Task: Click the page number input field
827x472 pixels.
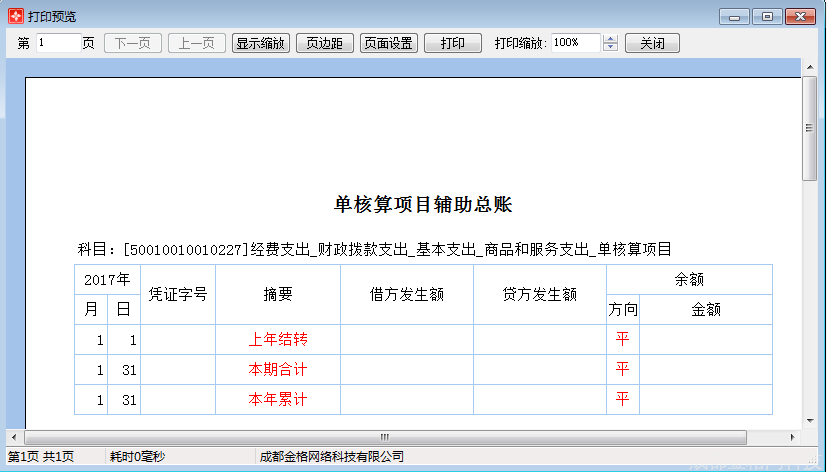Action: pyautogui.click(x=58, y=43)
